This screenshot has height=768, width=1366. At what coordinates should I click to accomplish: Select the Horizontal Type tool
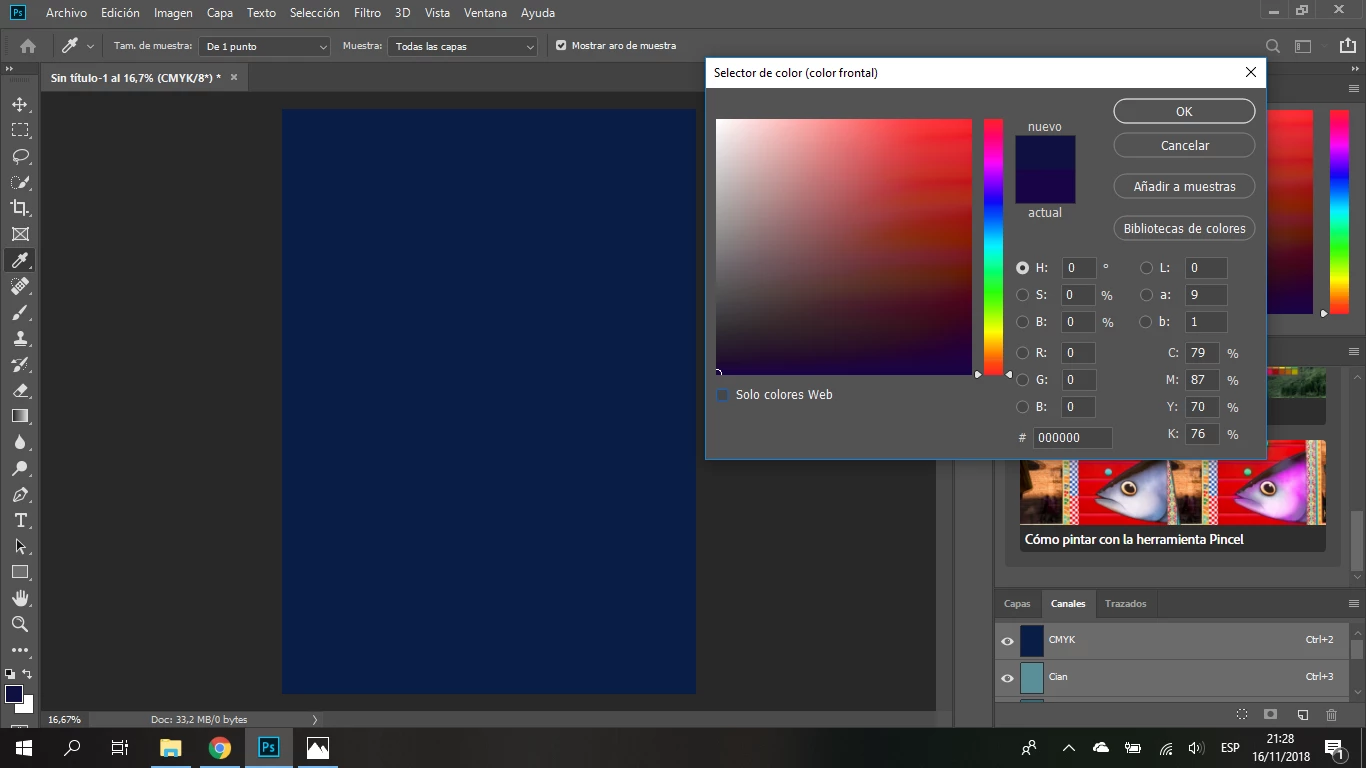20,520
